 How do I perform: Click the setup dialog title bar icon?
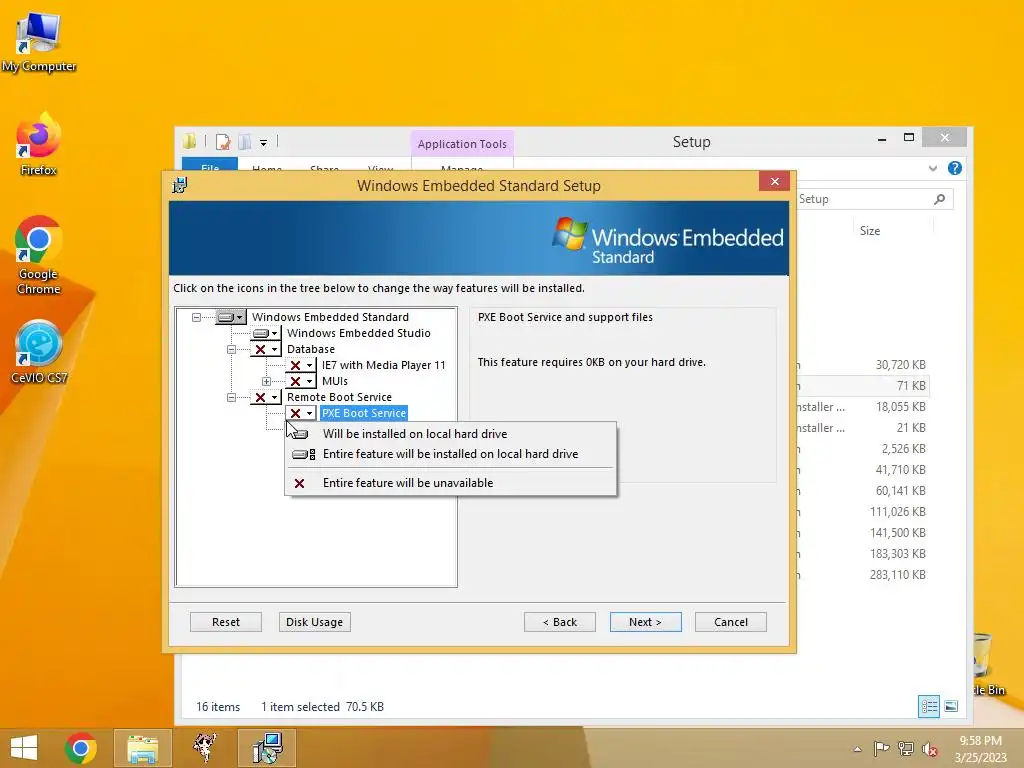click(180, 185)
